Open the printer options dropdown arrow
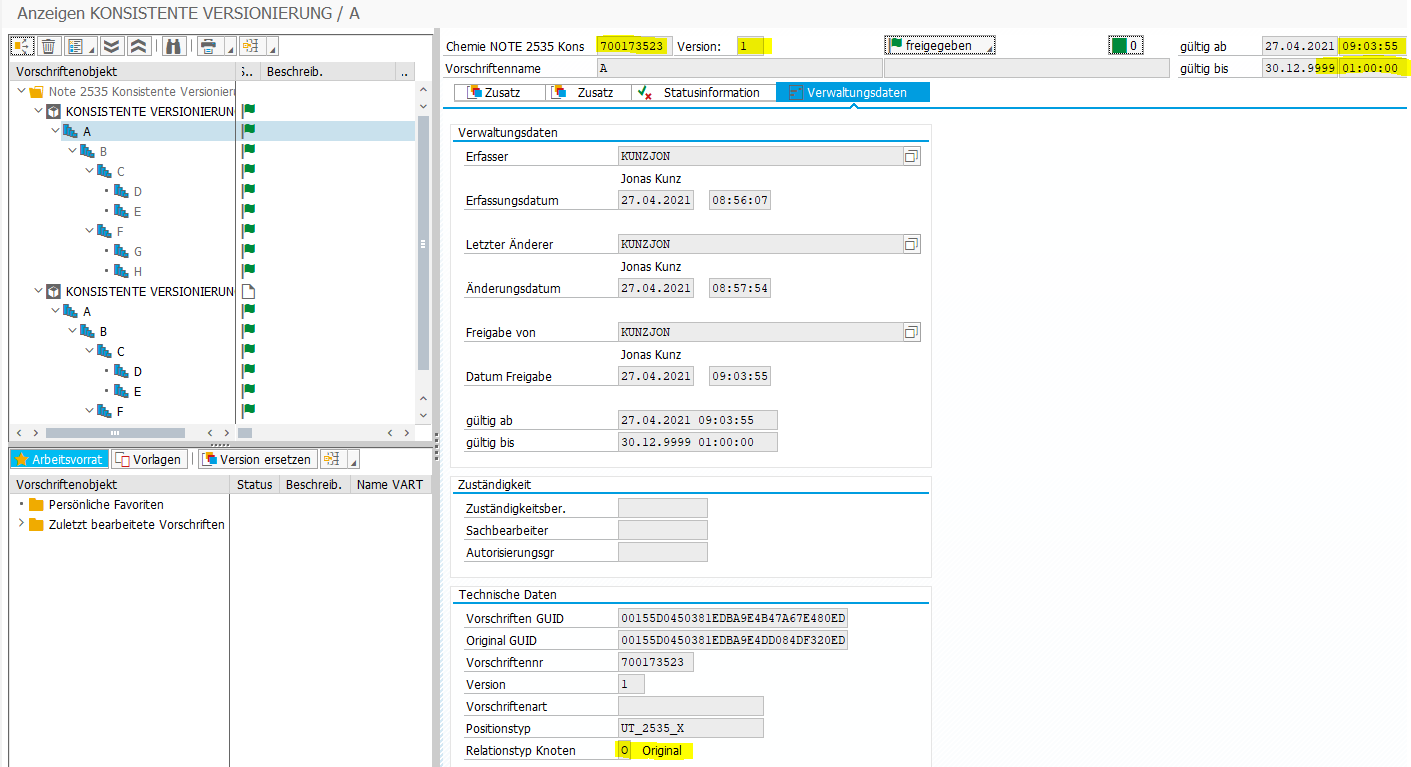The width and height of the screenshot is (1411, 767). (x=228, y=48)
